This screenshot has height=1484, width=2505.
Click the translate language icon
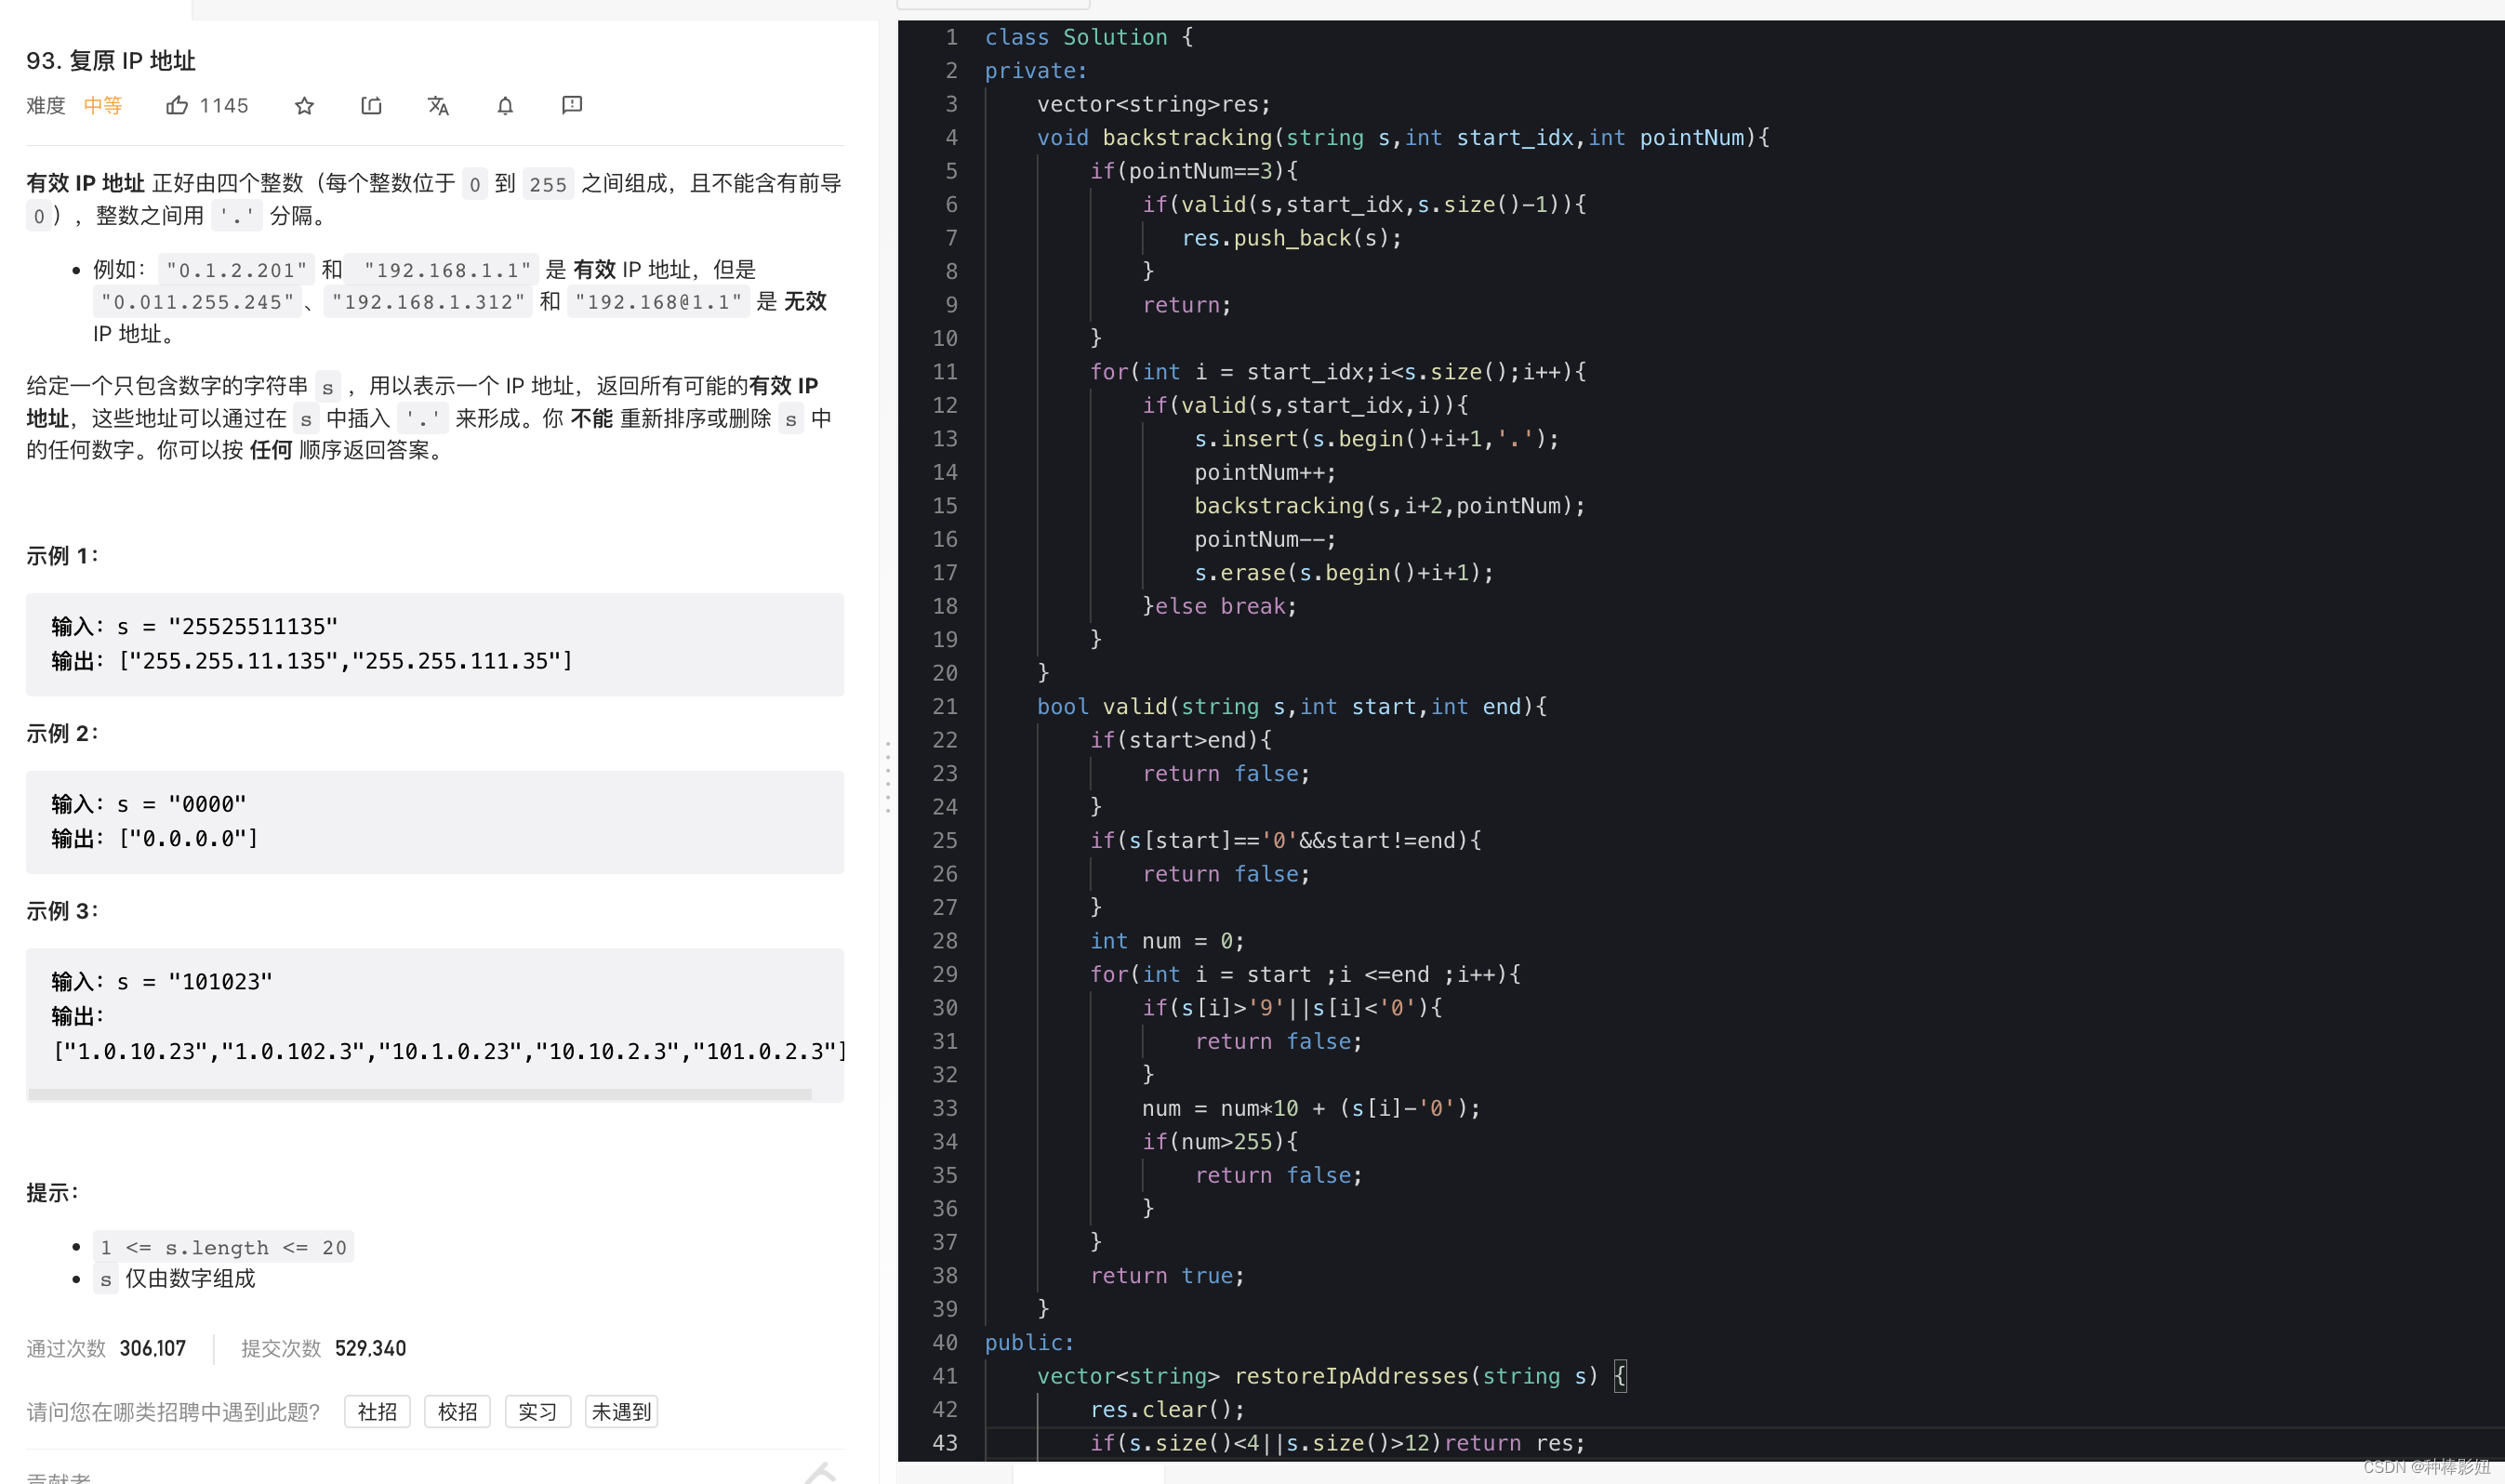point(438,105)
